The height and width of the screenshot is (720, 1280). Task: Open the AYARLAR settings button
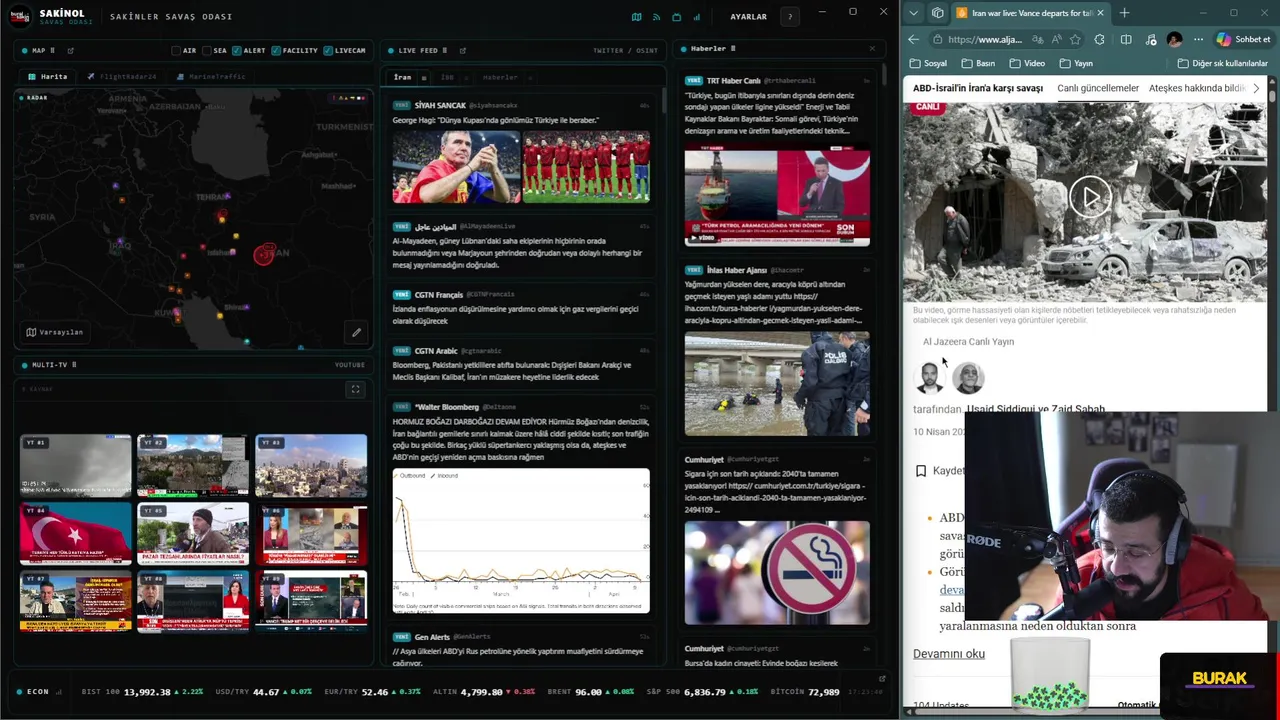[748, 17]
